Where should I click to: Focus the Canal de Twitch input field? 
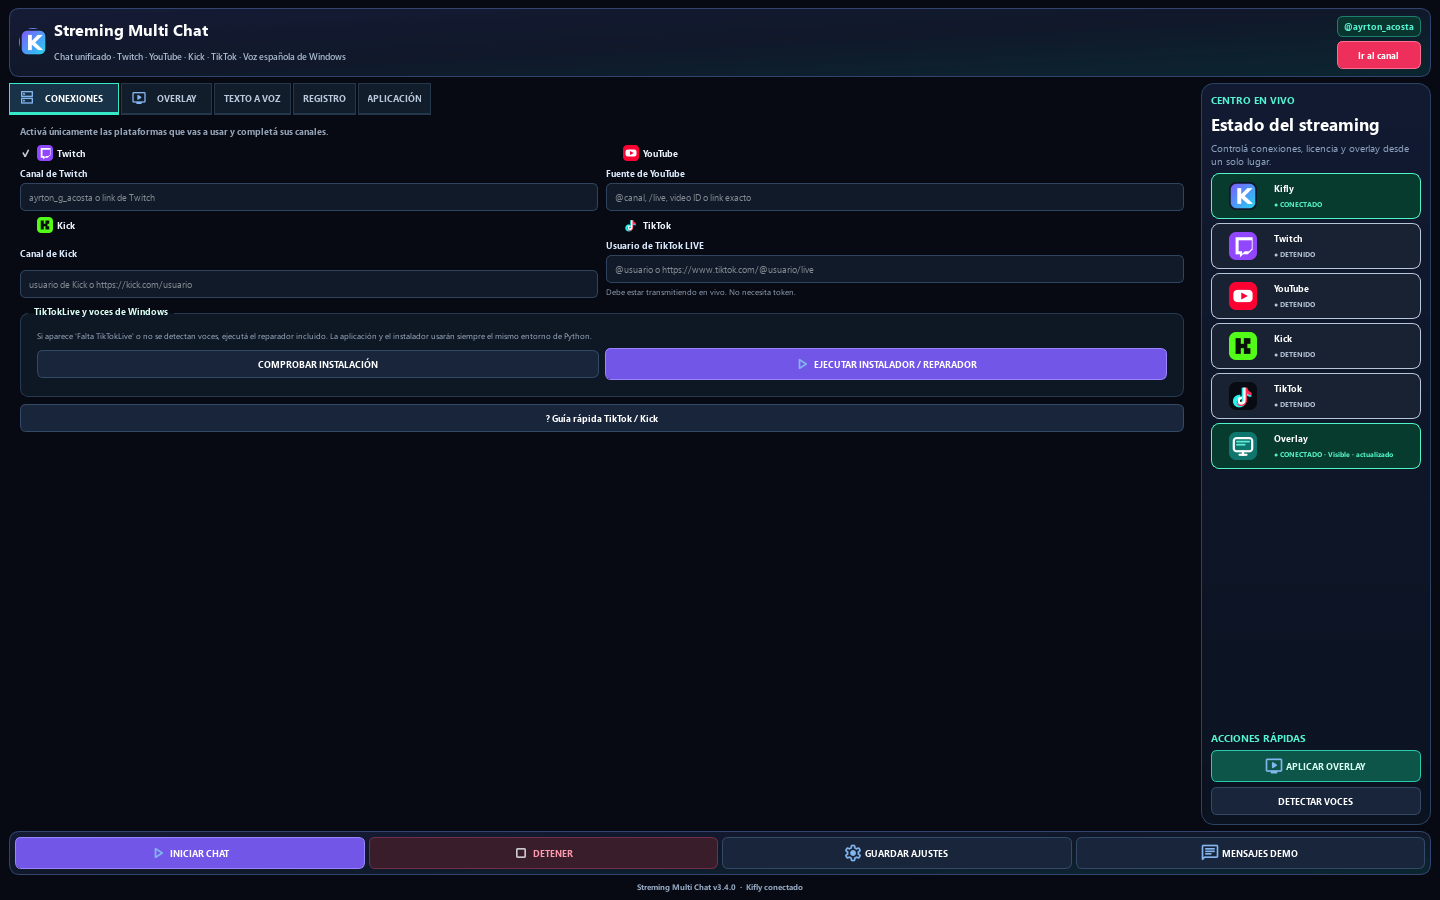coord(309,197)
